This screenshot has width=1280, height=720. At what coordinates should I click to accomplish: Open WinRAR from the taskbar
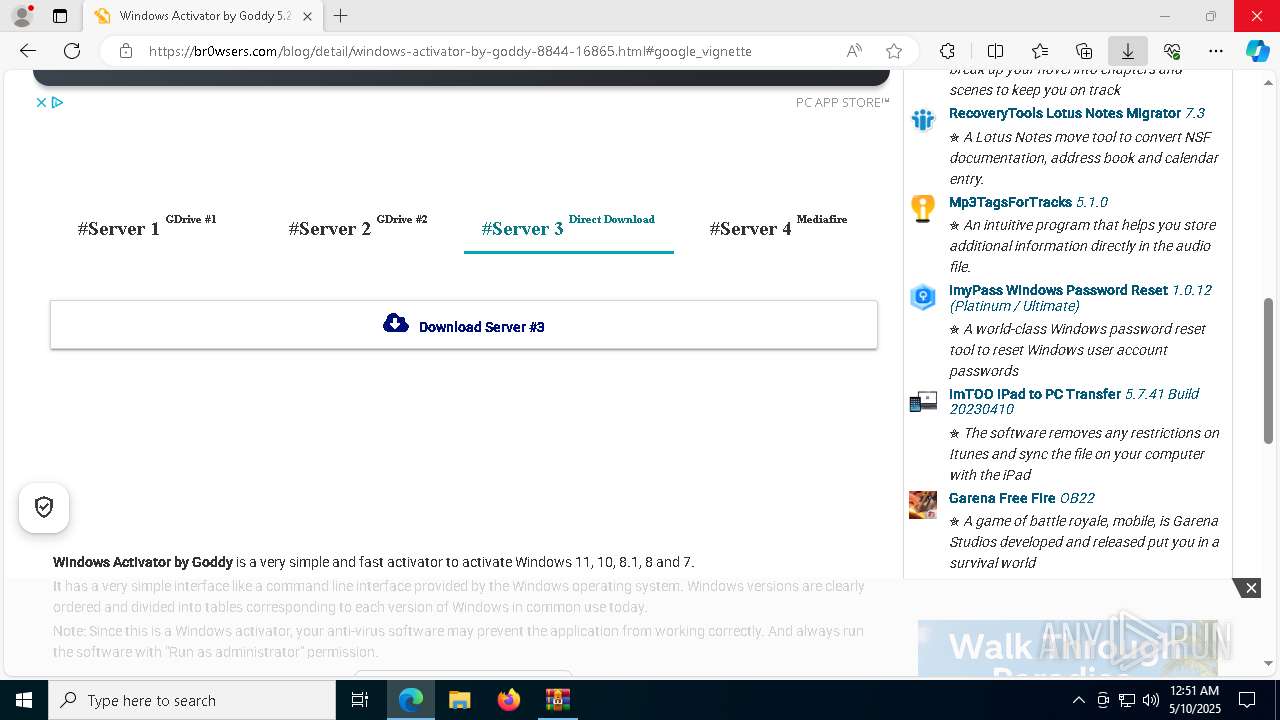557,700
